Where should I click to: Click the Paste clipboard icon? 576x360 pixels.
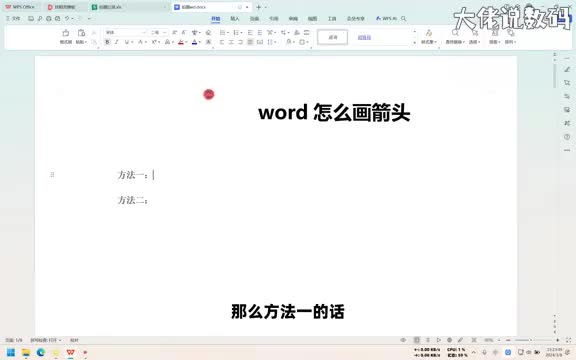[x=81, y=33]
